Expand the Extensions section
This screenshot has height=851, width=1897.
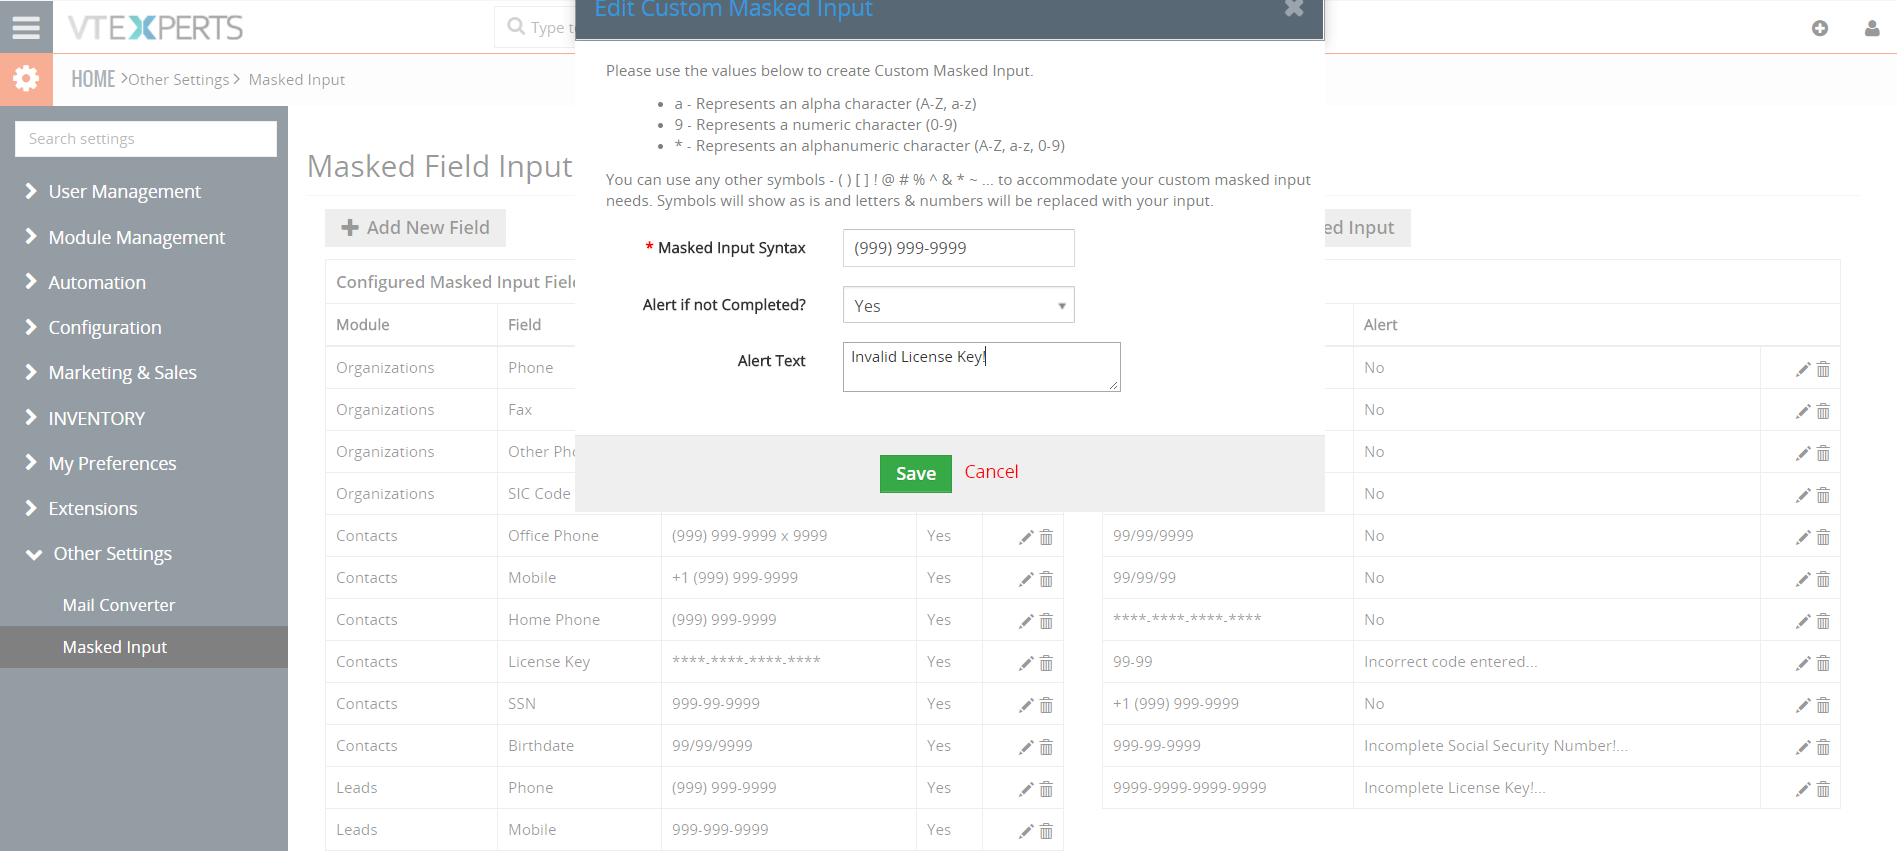point(93,508)
